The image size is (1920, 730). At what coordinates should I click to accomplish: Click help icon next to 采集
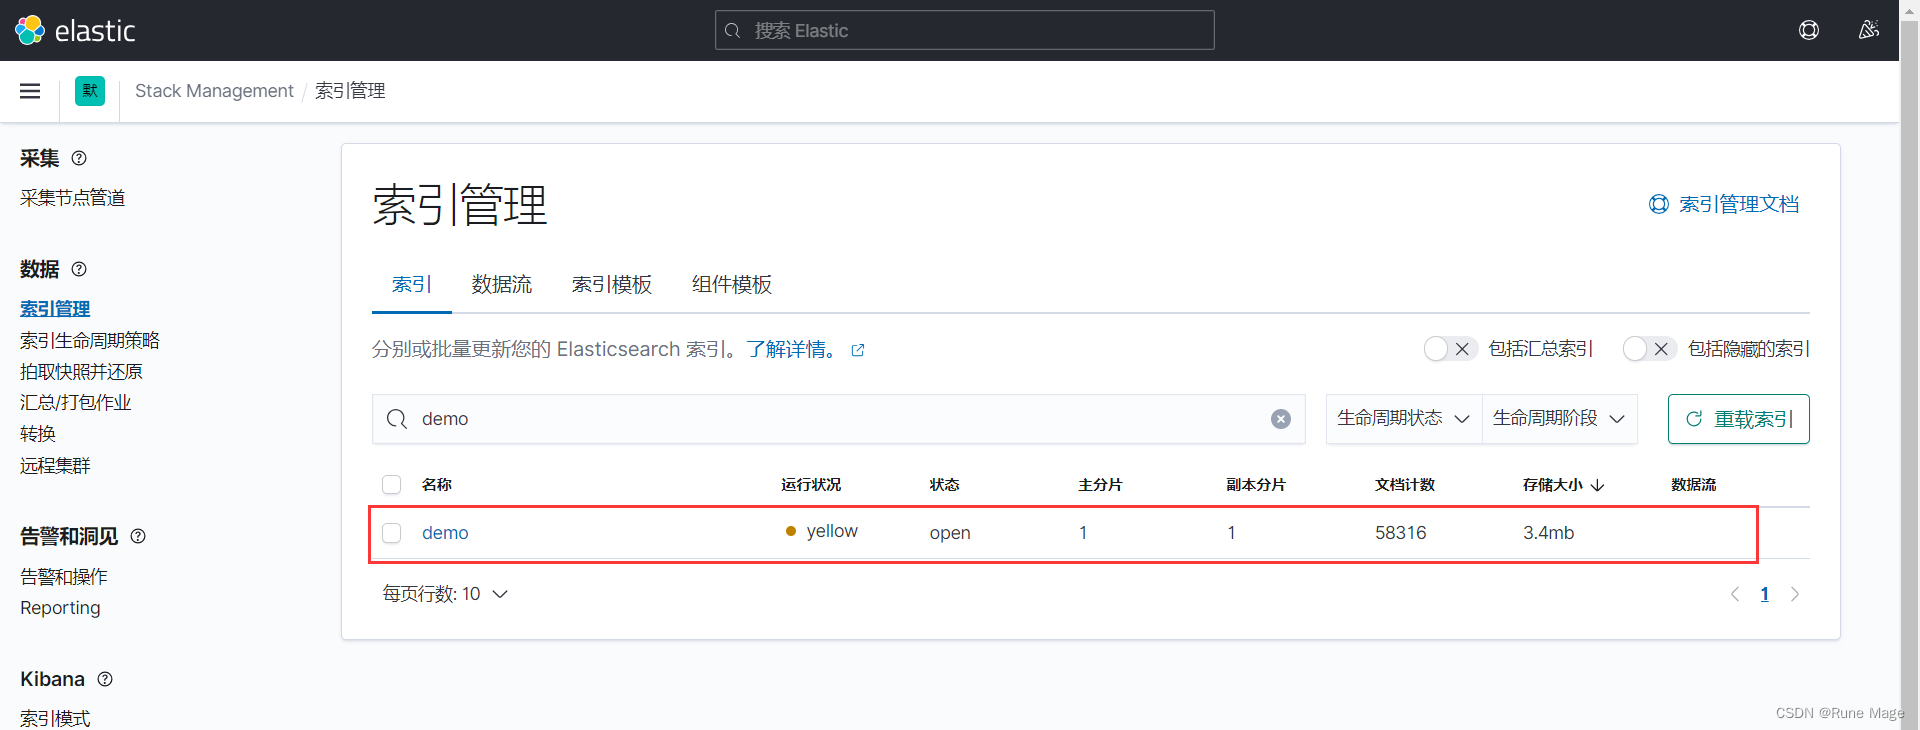(x=79, y=158)
